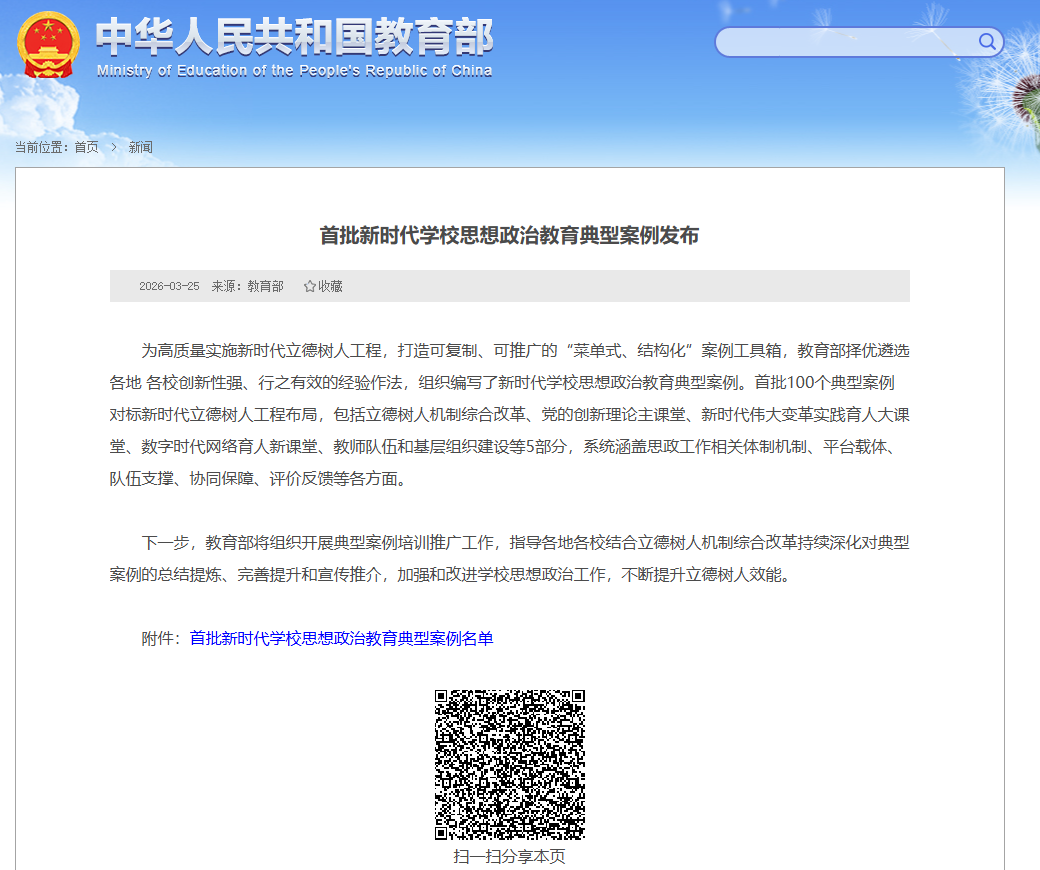Click the 来源：教育部 source label
Screen dimensions: 1040x870
point(247,286)
